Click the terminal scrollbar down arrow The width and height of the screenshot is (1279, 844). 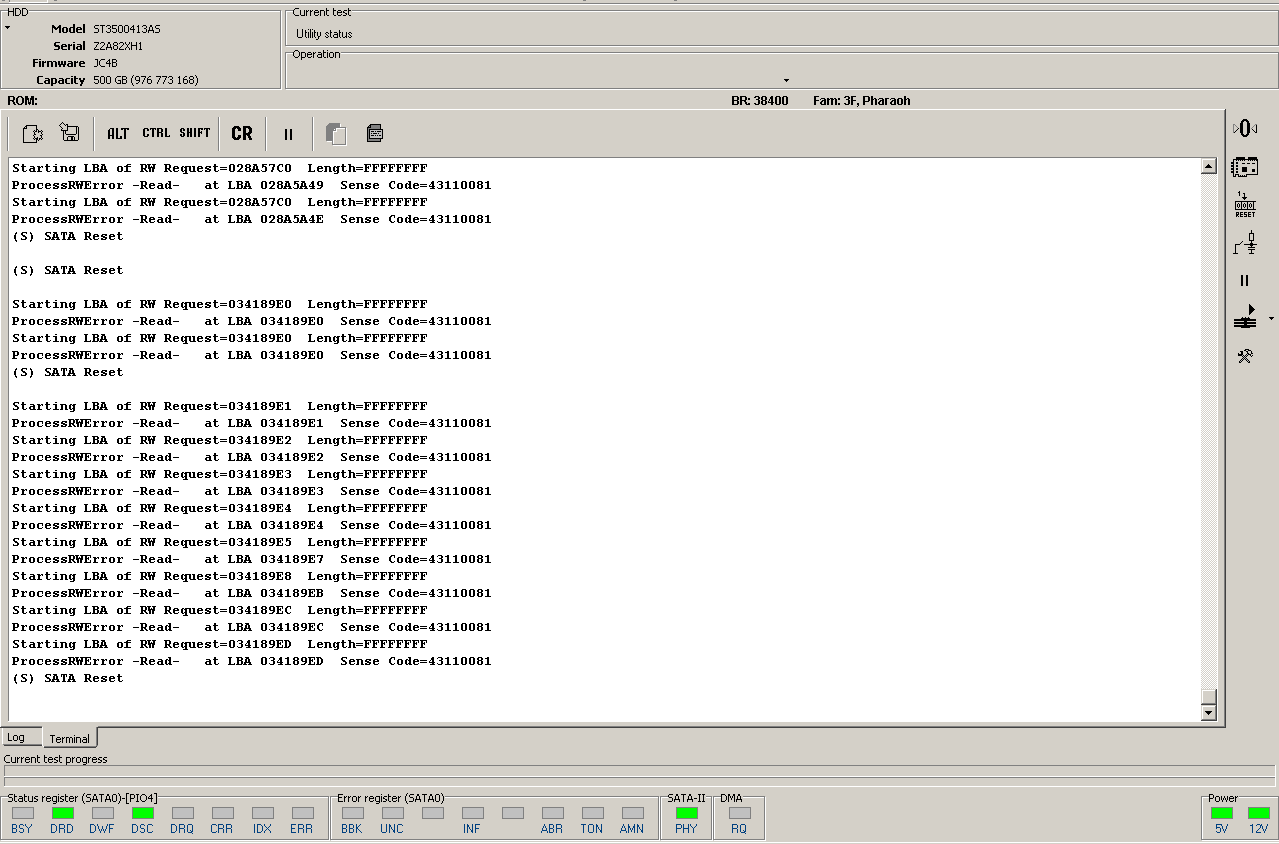pyautogui.click(x=1208, y=713)
